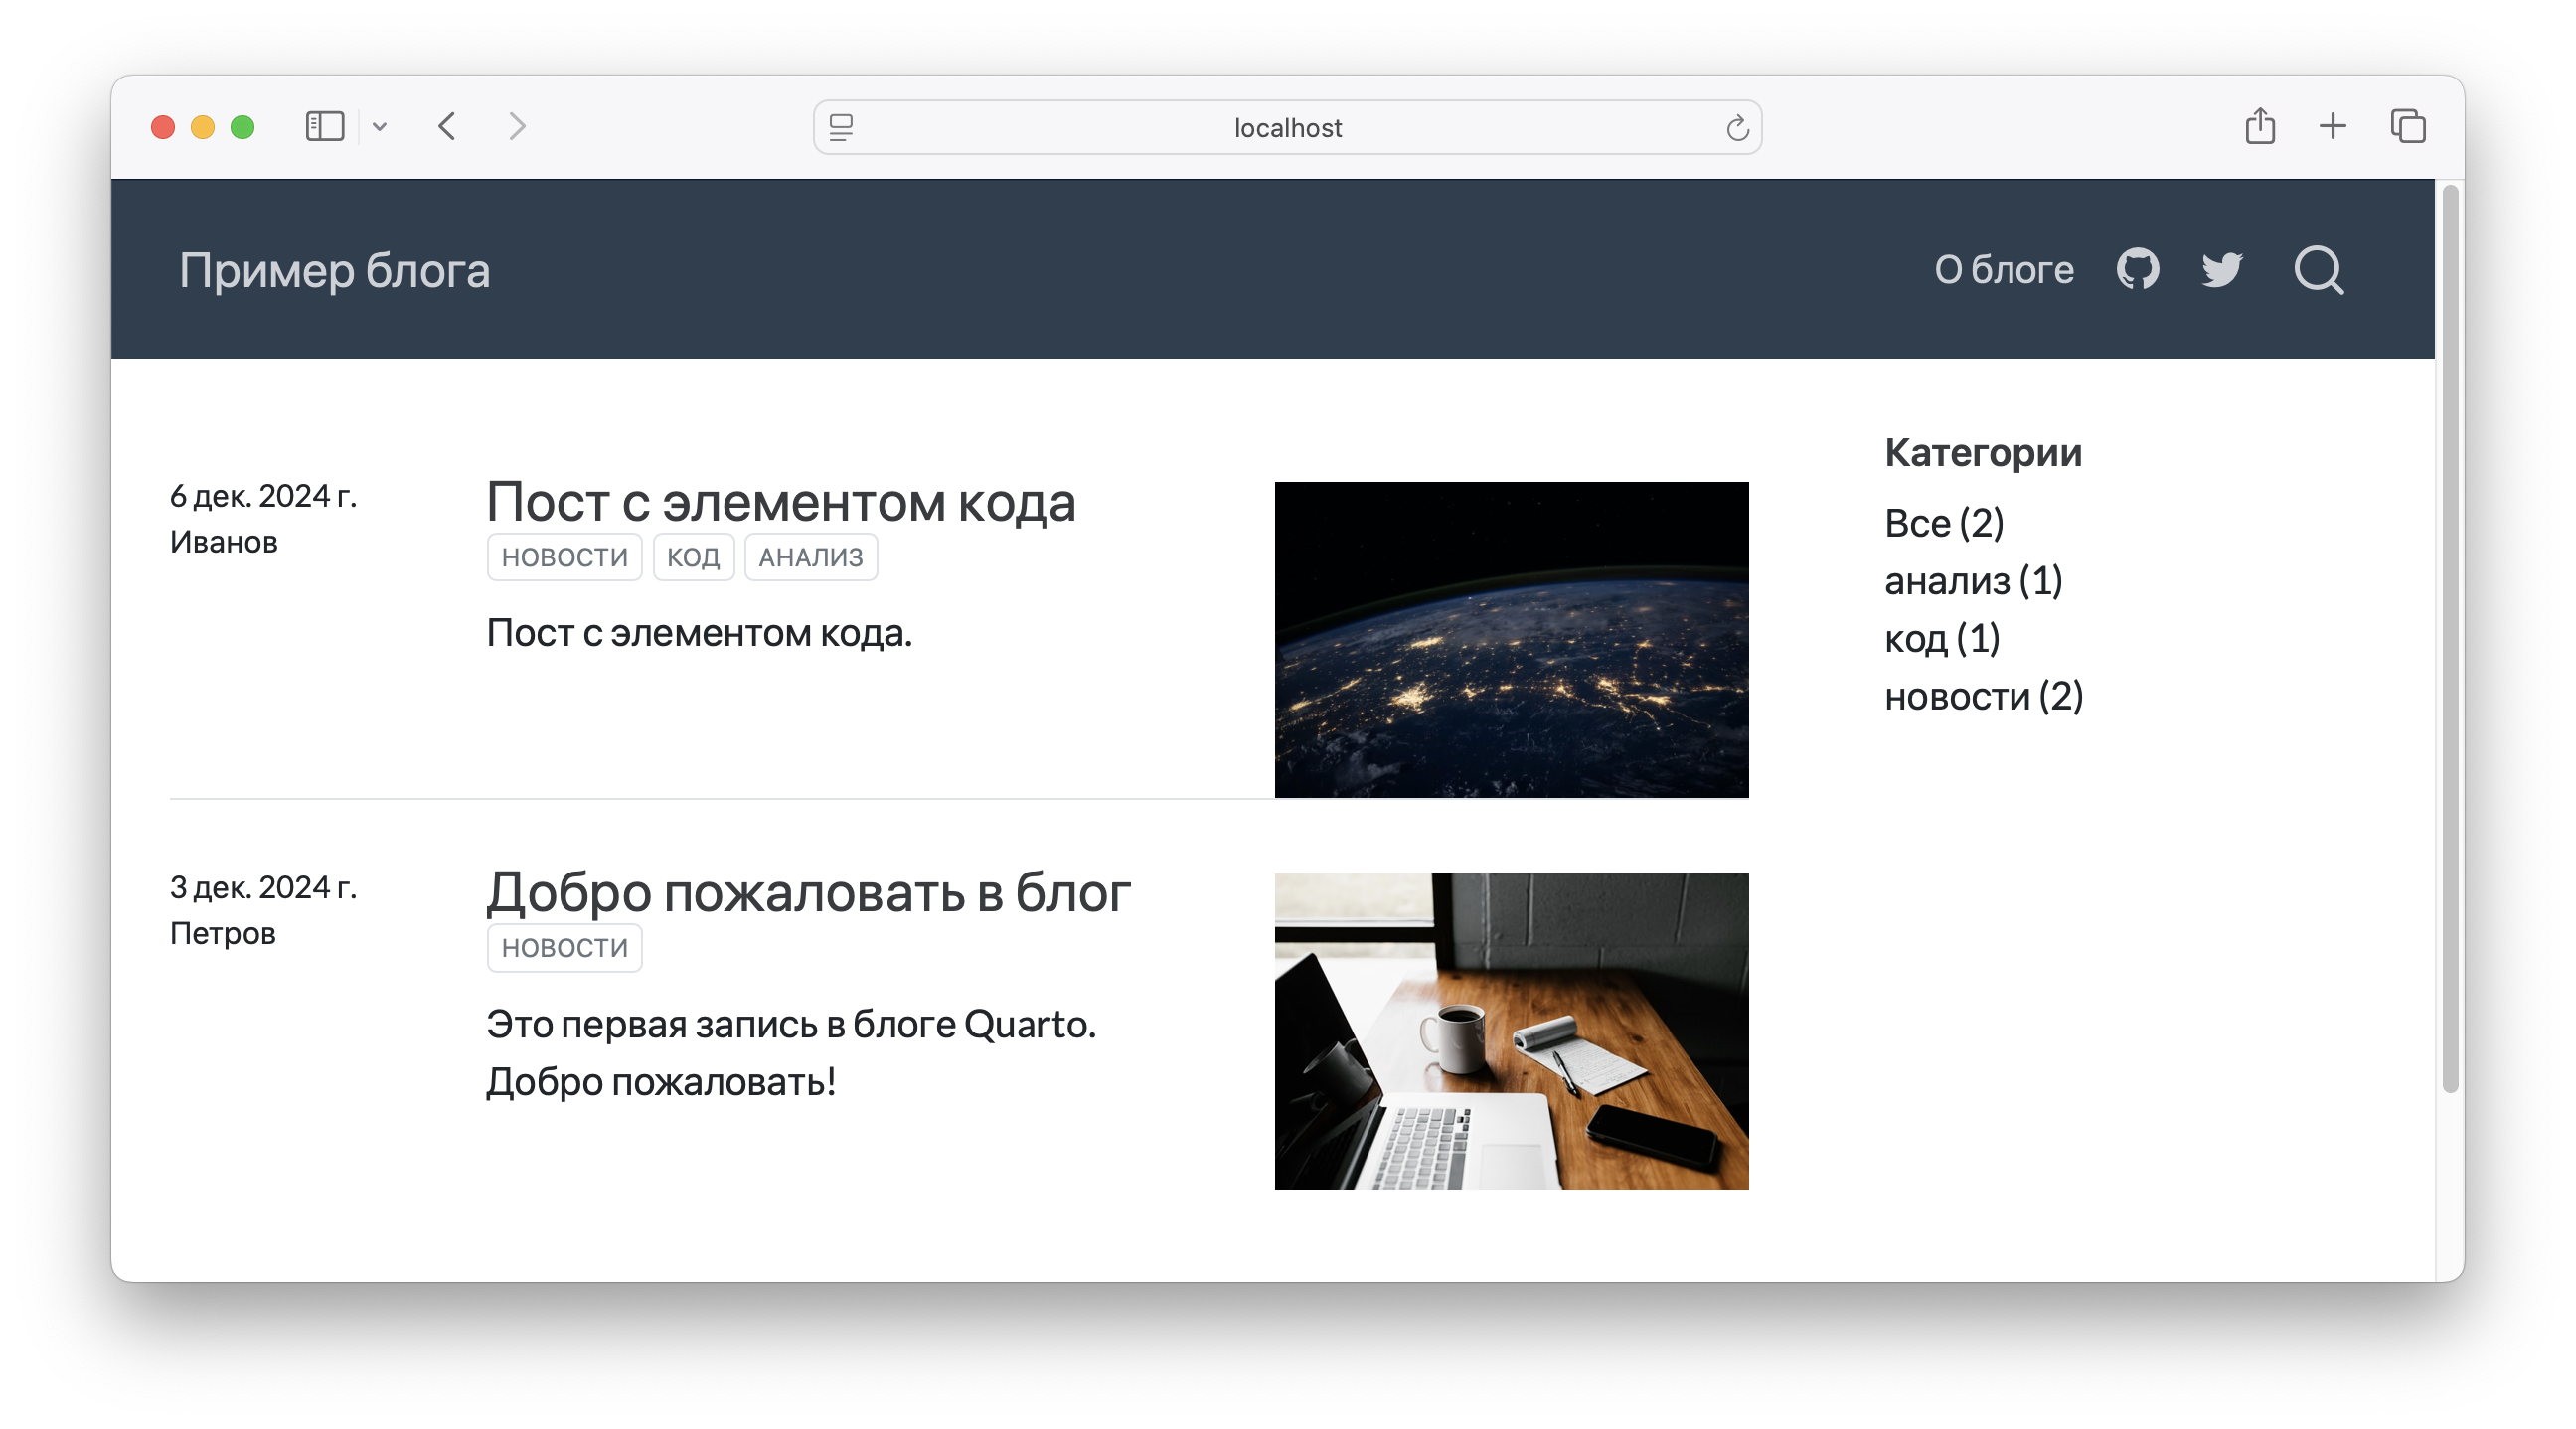Click the Earth at night thumbnail
Viewport: 2576px width, 1429px height.
click(1511, 640)
